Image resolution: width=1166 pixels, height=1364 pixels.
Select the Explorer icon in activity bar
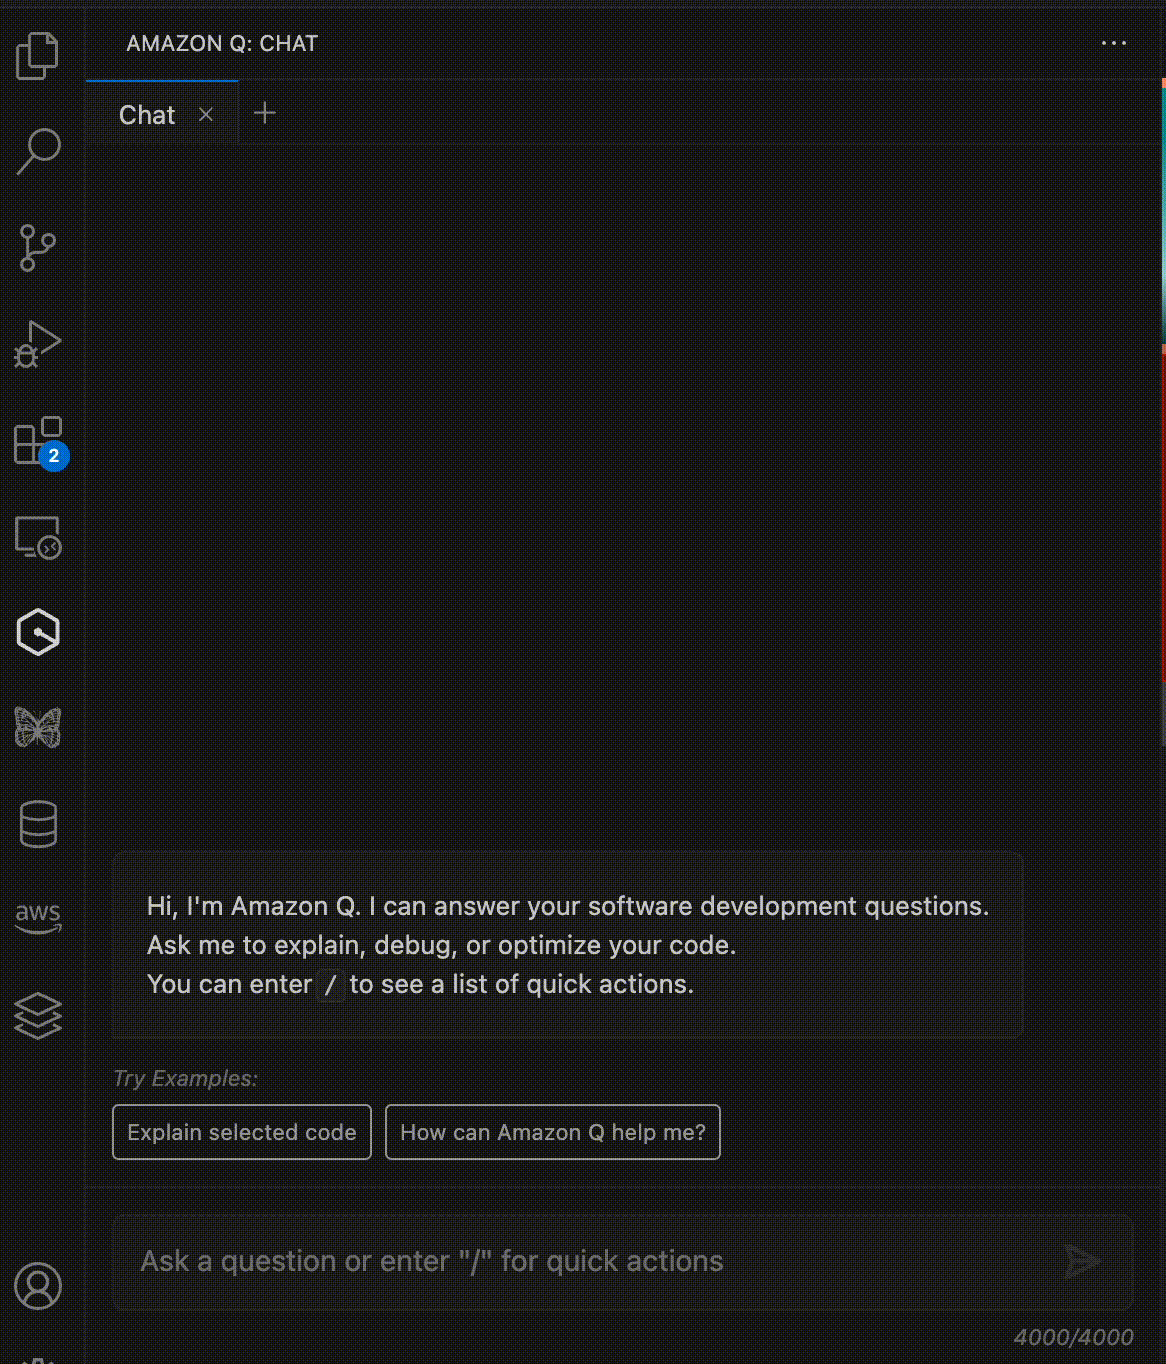[x=38, y=56]
